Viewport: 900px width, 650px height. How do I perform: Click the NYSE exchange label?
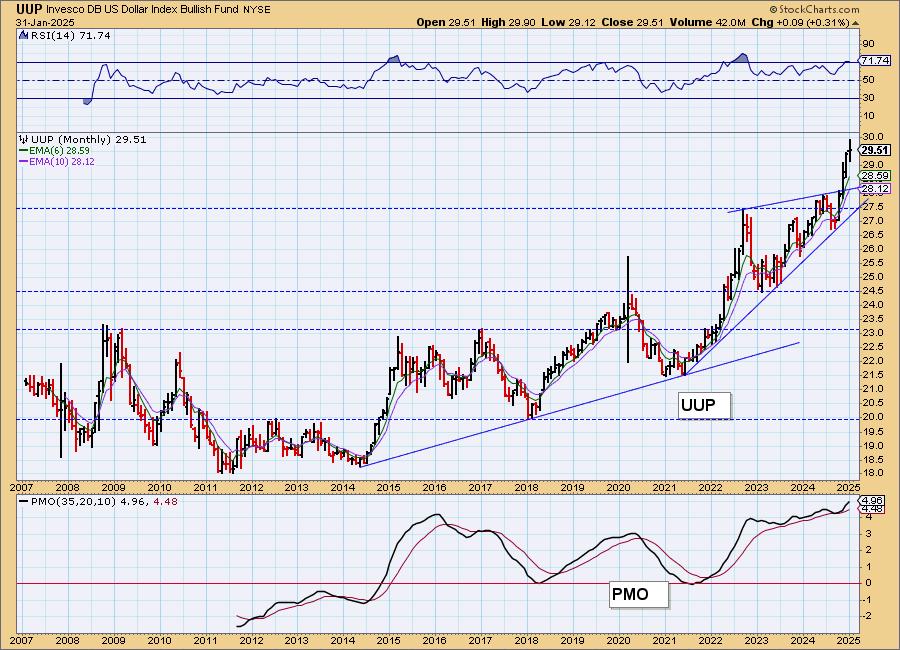click(257, 10)
